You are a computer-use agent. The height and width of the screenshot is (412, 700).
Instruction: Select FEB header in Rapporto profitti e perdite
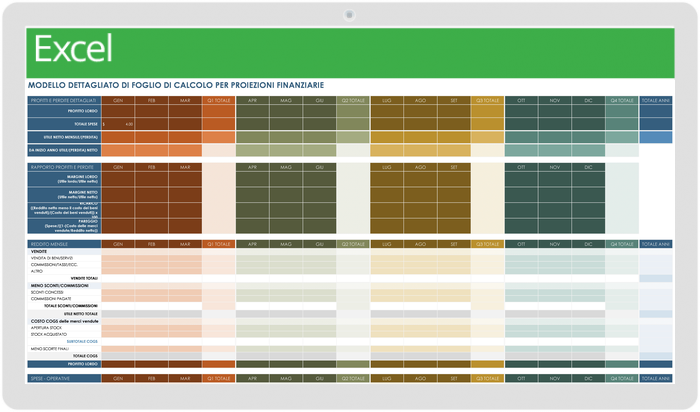[151, 167]
